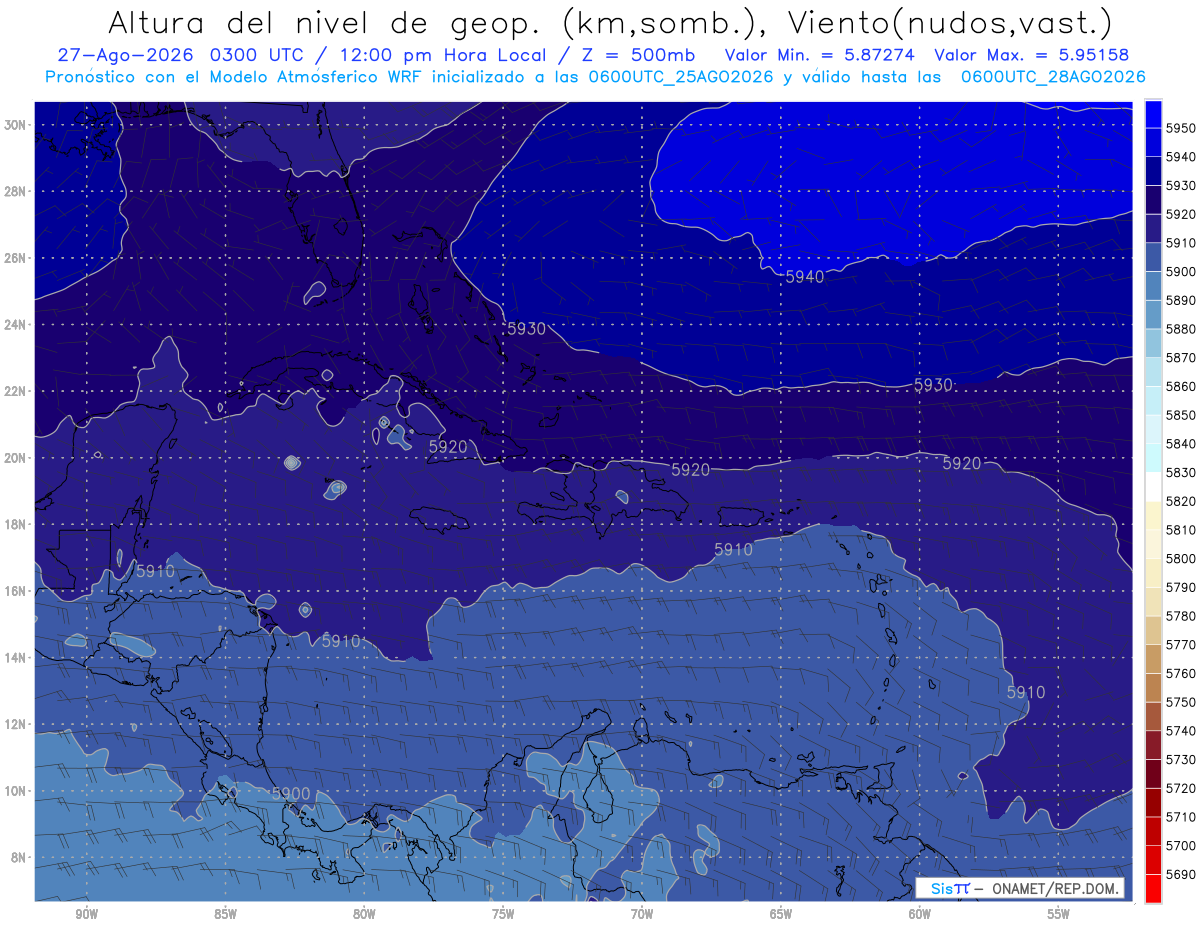Select the '27-Ago-2026 0300 UTC' date text
The height and width of the screenshot is (927, 1200).
180,55
